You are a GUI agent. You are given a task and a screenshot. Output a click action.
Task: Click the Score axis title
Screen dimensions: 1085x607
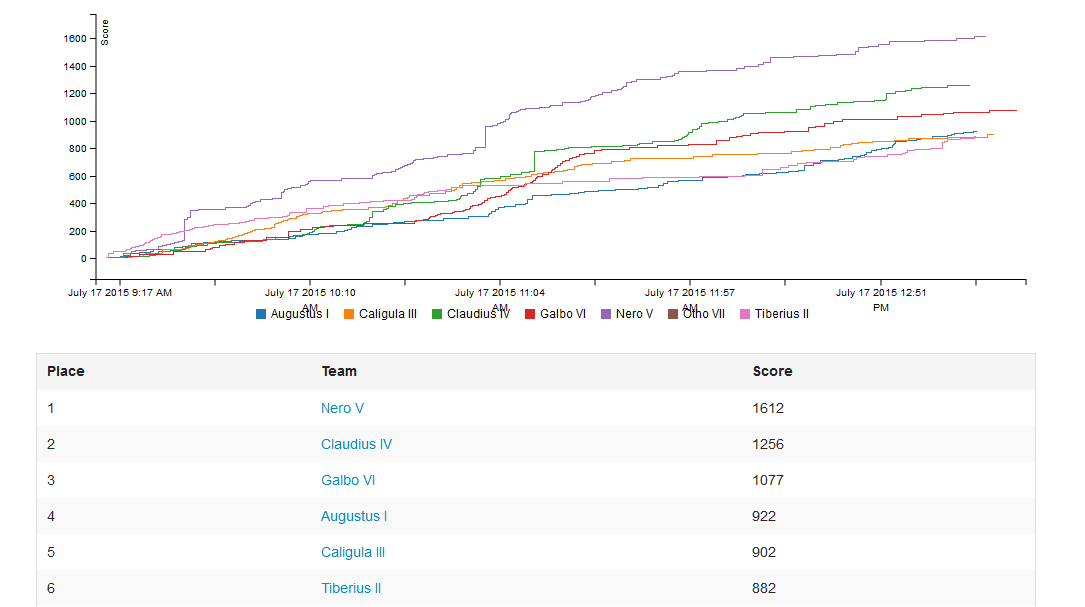coord(105,33)
